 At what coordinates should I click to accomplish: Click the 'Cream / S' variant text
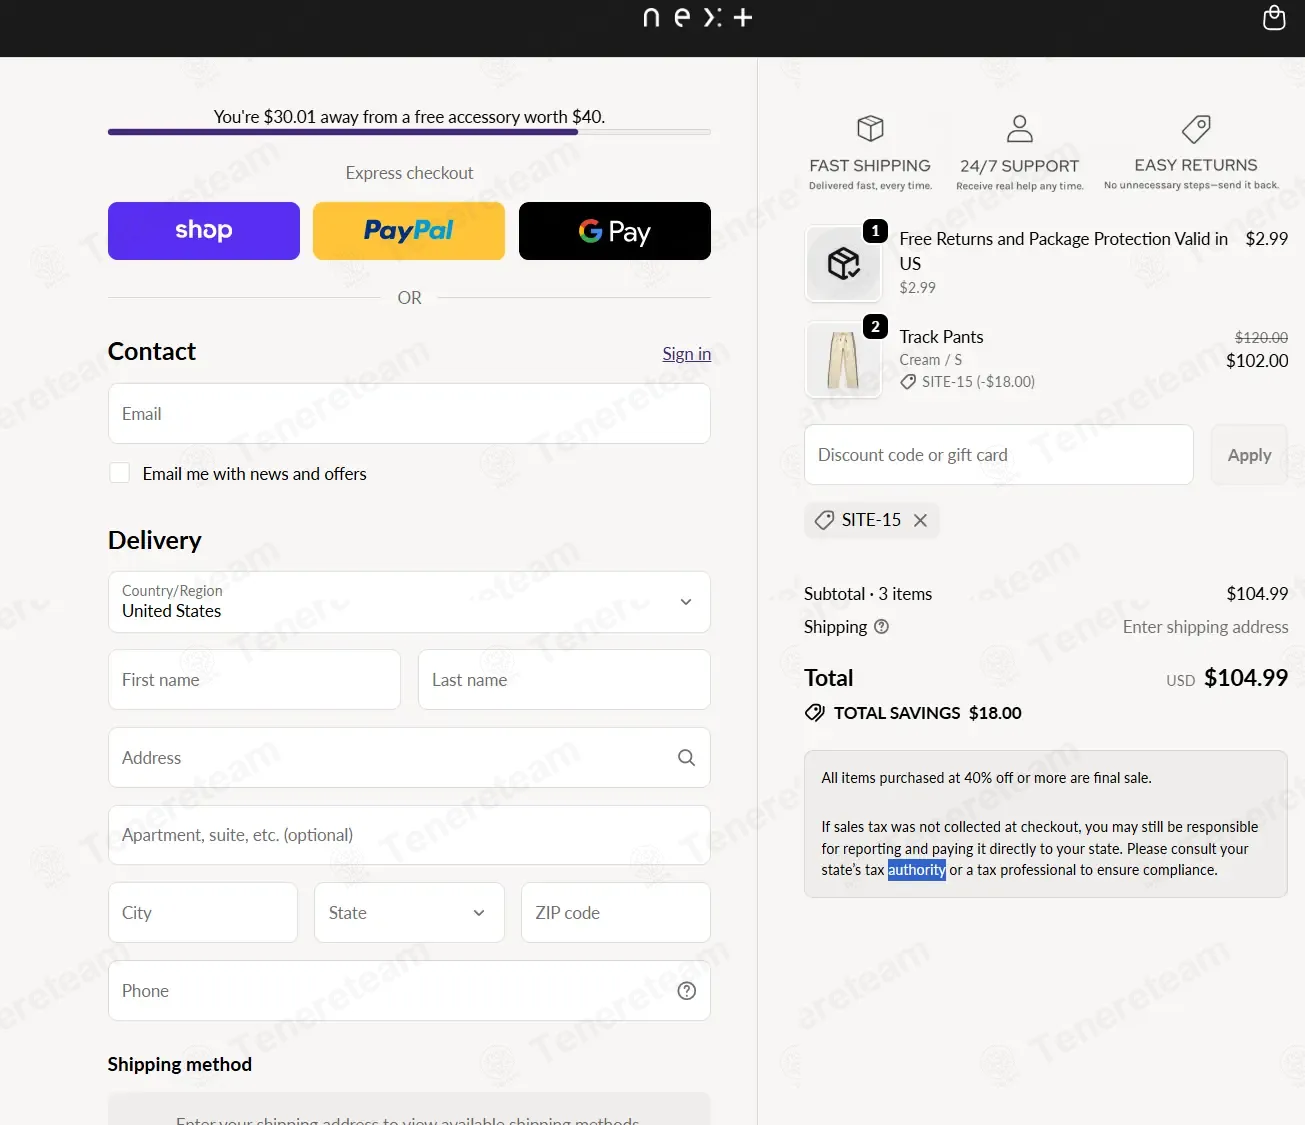pyautogui.click(x=930, y=360)
